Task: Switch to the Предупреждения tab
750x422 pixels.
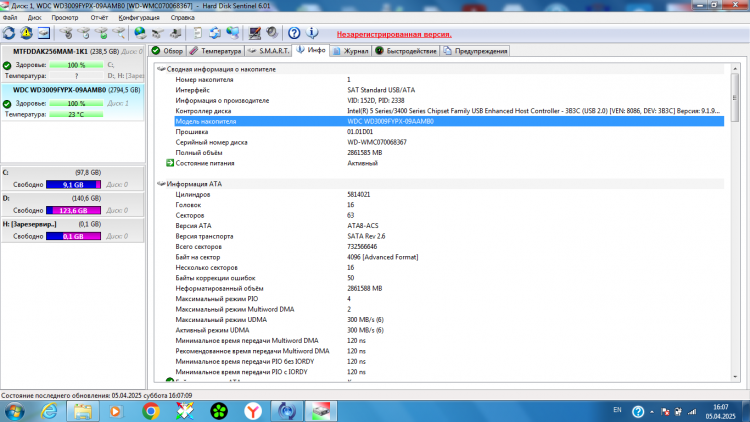Action: (475, 51)
